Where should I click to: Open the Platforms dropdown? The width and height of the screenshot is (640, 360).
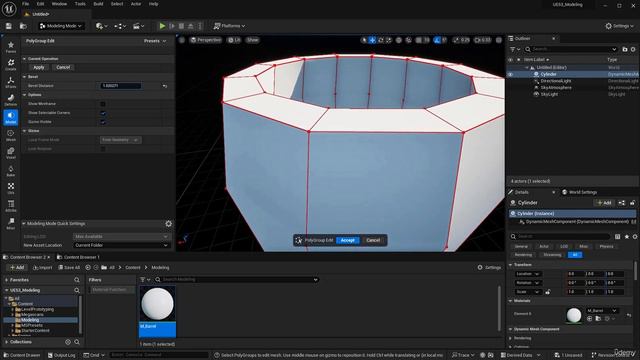(229, 26)
